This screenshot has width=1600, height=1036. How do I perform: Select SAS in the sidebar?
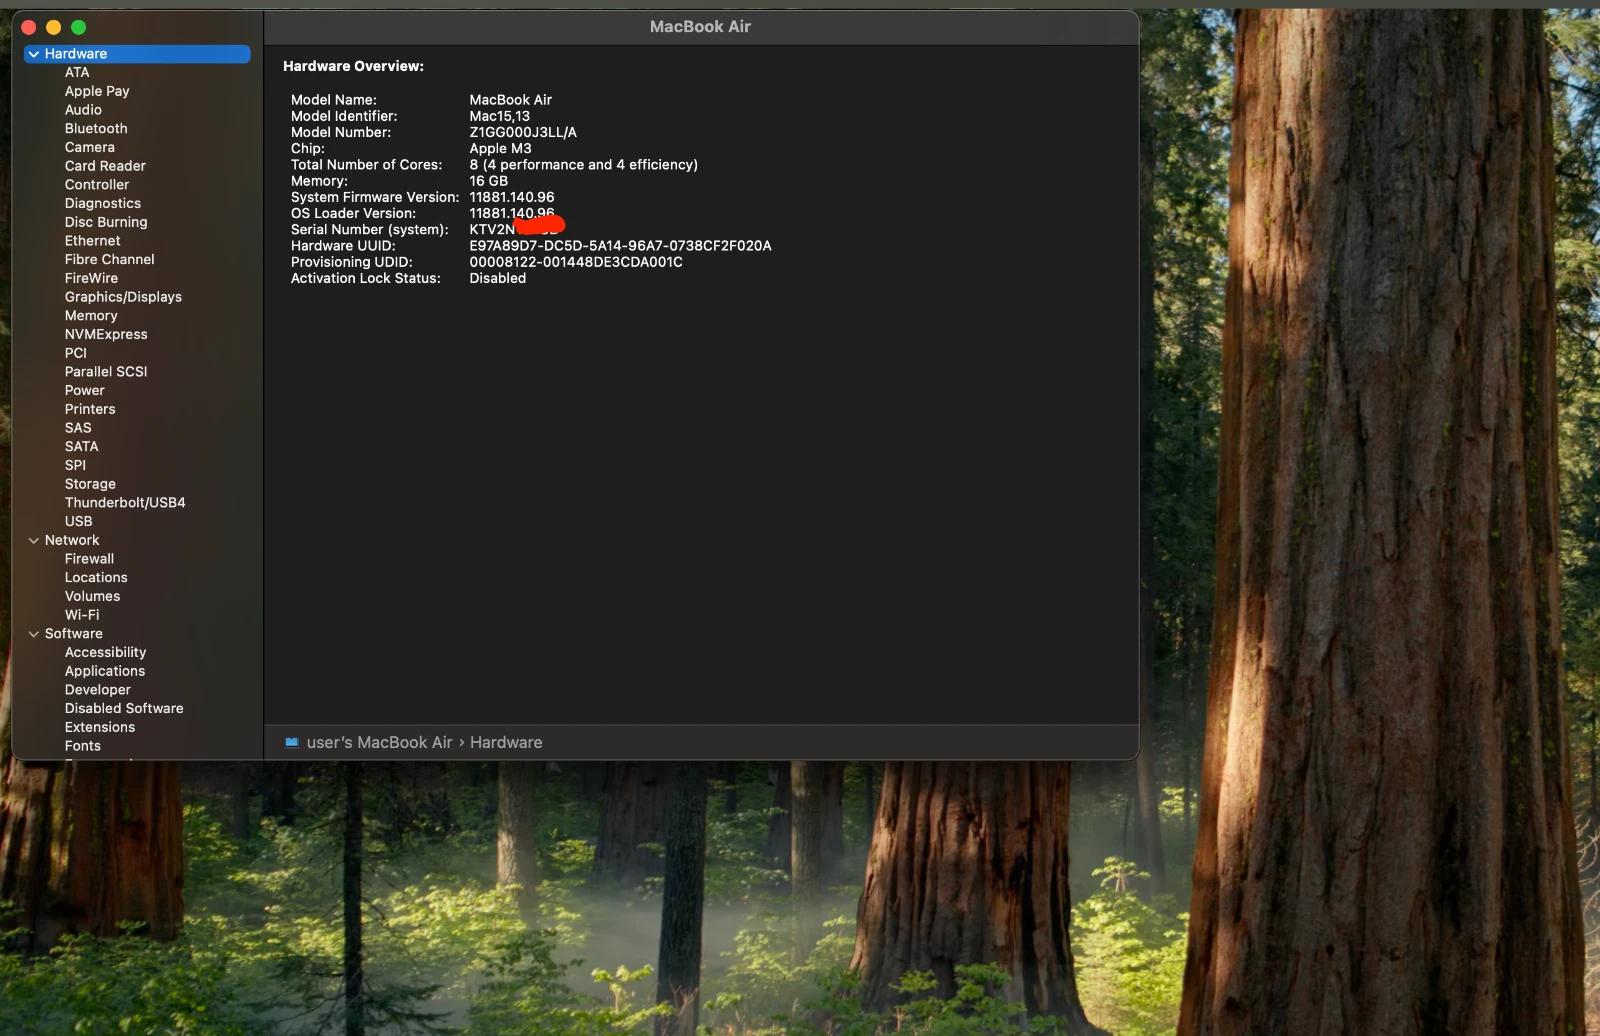pos(78,428)
